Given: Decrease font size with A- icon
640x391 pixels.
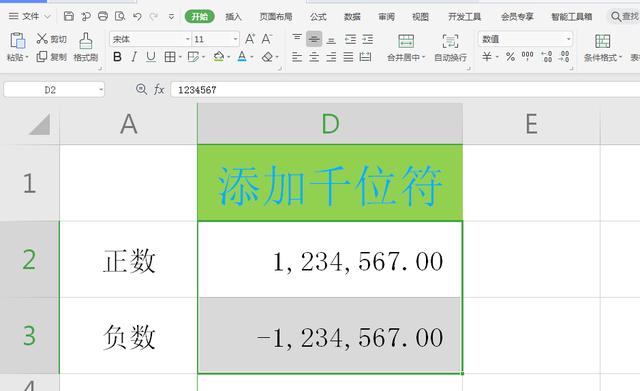Looking at the screenshot, I should click(x=267, y=39).
